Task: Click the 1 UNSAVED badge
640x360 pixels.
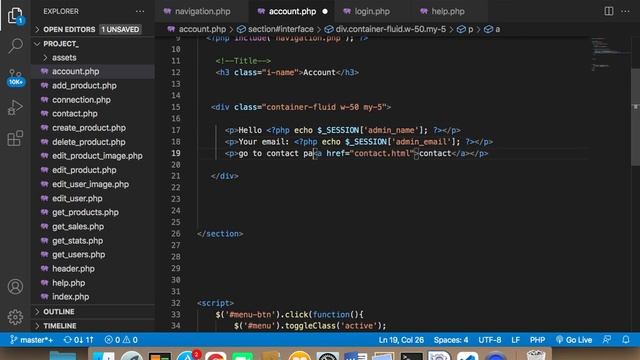Action: pos(120,29)
